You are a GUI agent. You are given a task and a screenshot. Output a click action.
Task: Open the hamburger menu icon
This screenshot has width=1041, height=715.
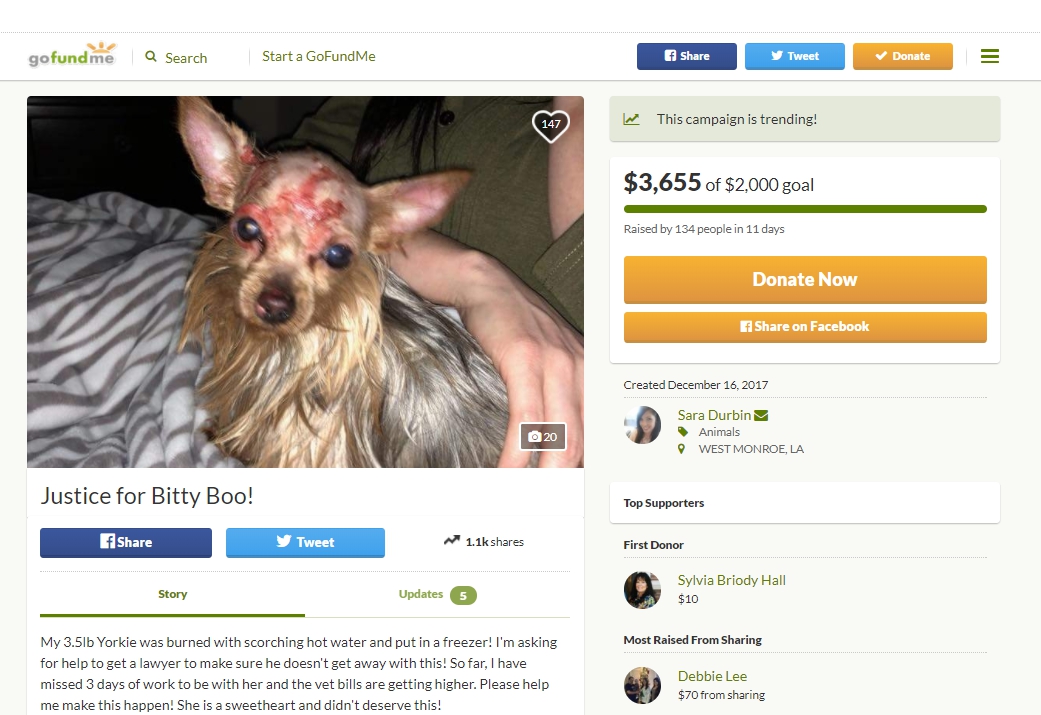(x=989, y=56)
